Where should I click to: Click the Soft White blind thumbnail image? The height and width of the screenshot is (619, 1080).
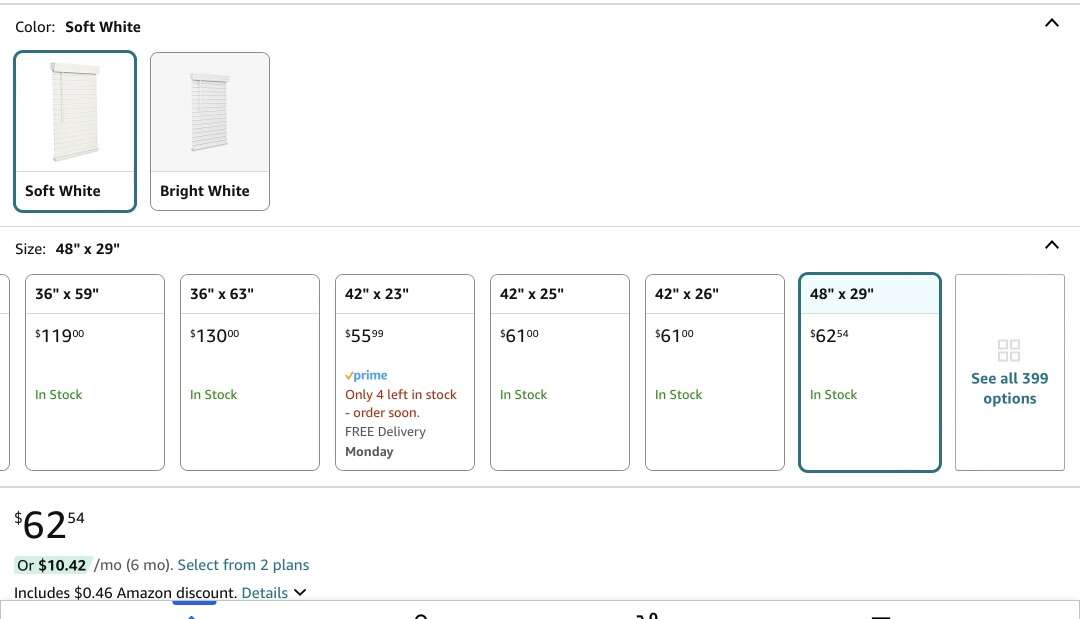point(75,112)
